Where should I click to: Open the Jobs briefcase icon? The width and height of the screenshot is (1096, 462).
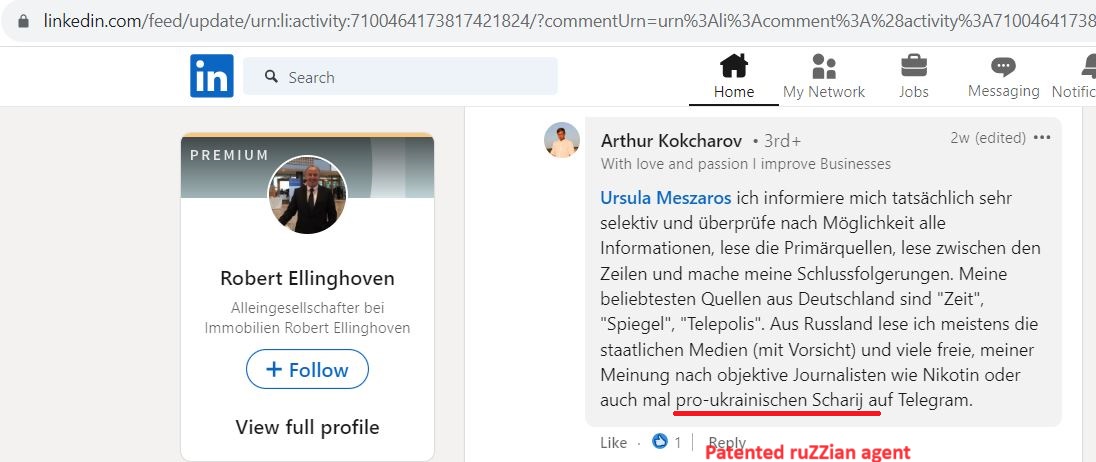click(914, 66)
